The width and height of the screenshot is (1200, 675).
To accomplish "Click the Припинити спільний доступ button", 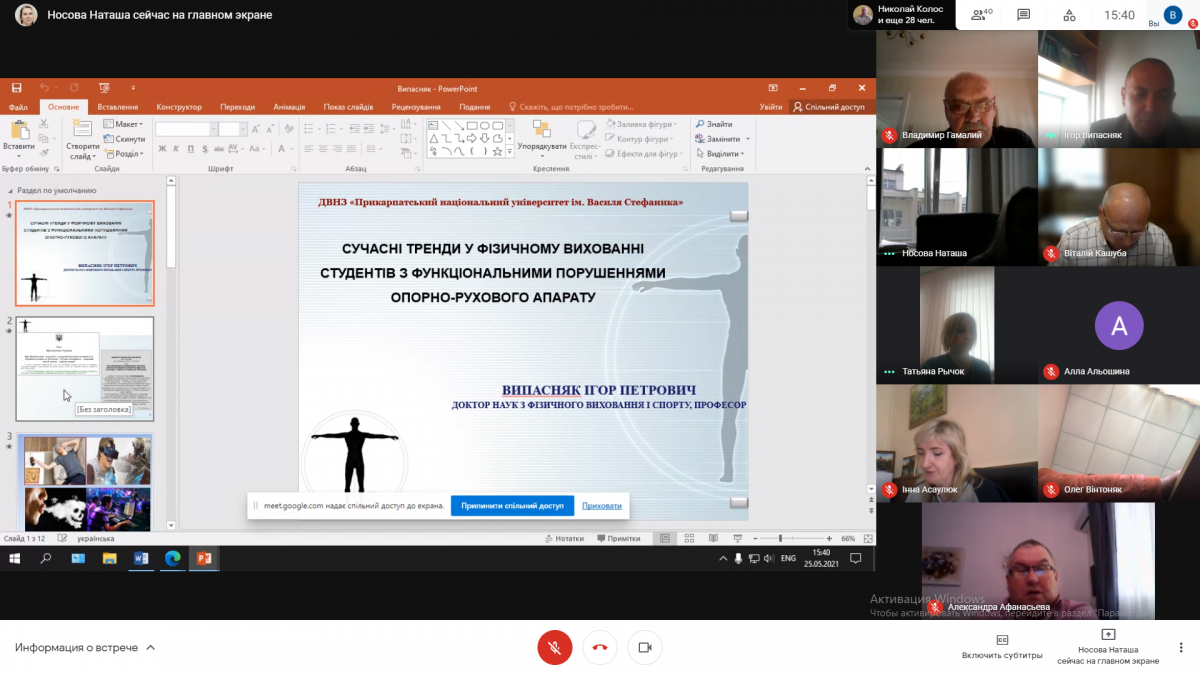I will pyautogui.click(x=512, y=506).
